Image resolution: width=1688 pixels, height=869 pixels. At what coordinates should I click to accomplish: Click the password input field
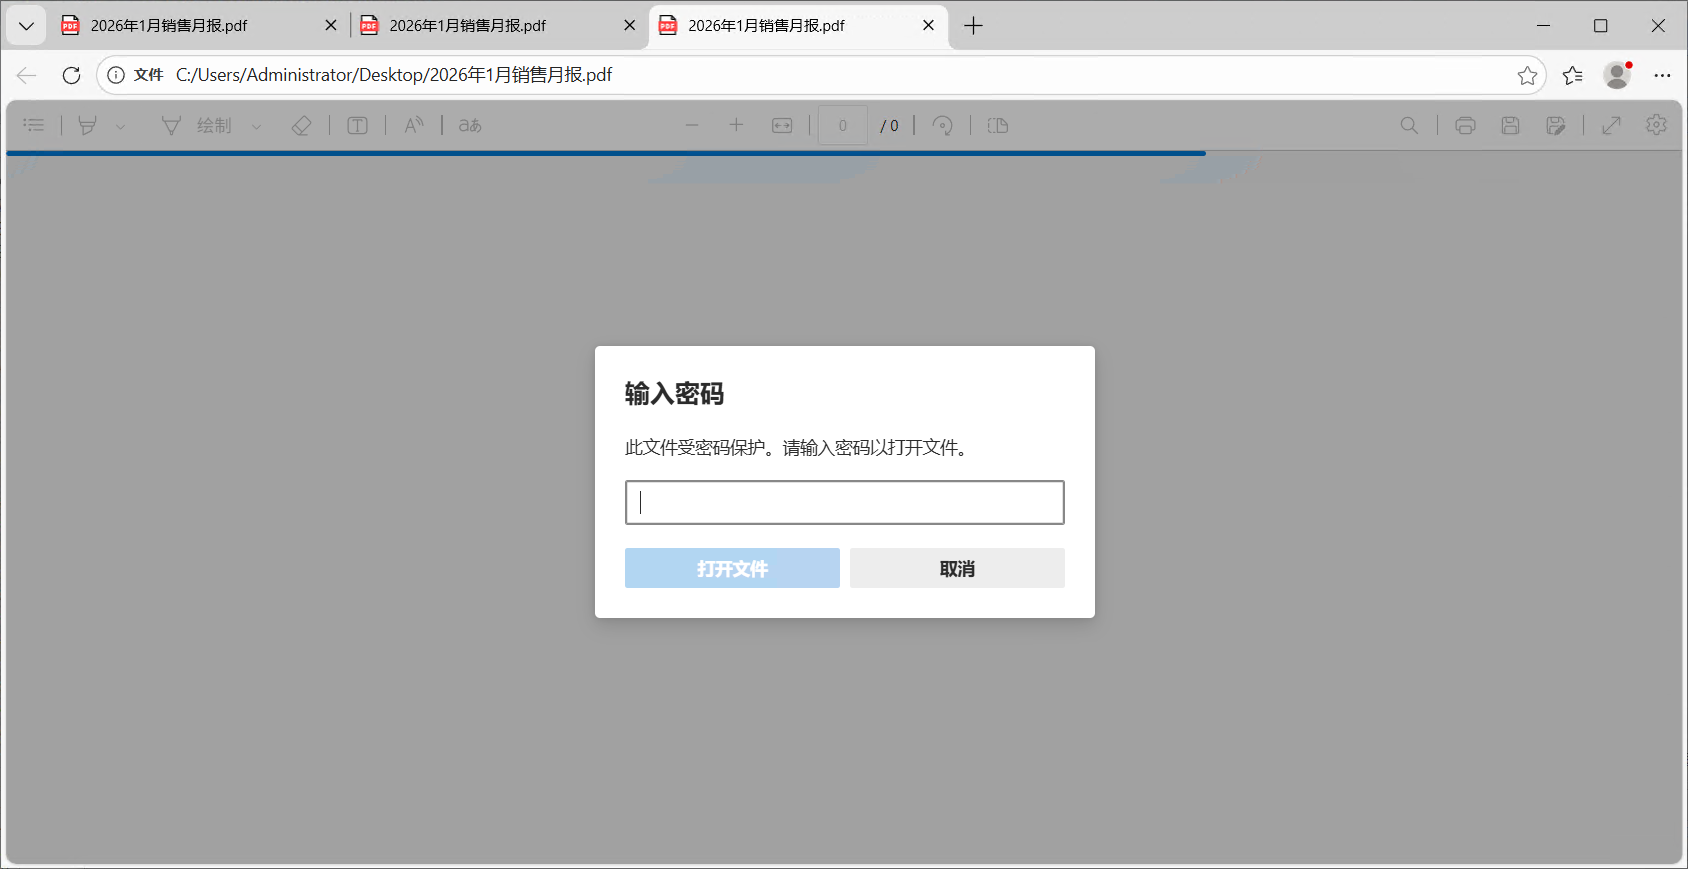pyautogui.click(x=845, y=502)
